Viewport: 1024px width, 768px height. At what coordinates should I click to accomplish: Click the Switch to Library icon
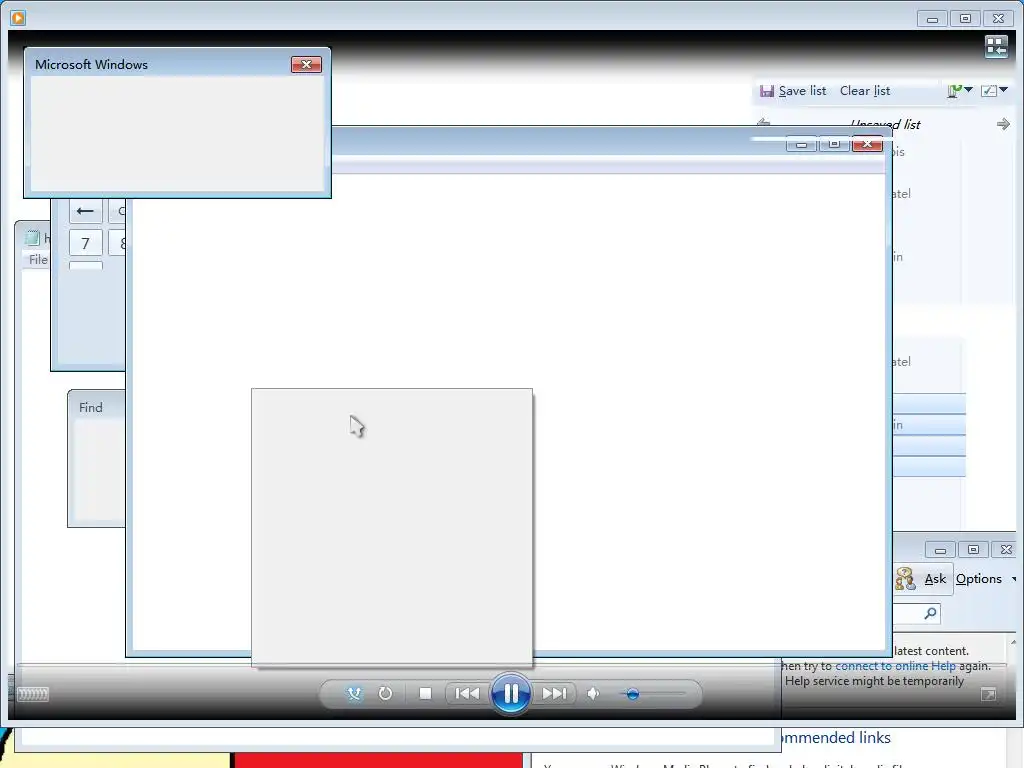(x=996, y=47)
